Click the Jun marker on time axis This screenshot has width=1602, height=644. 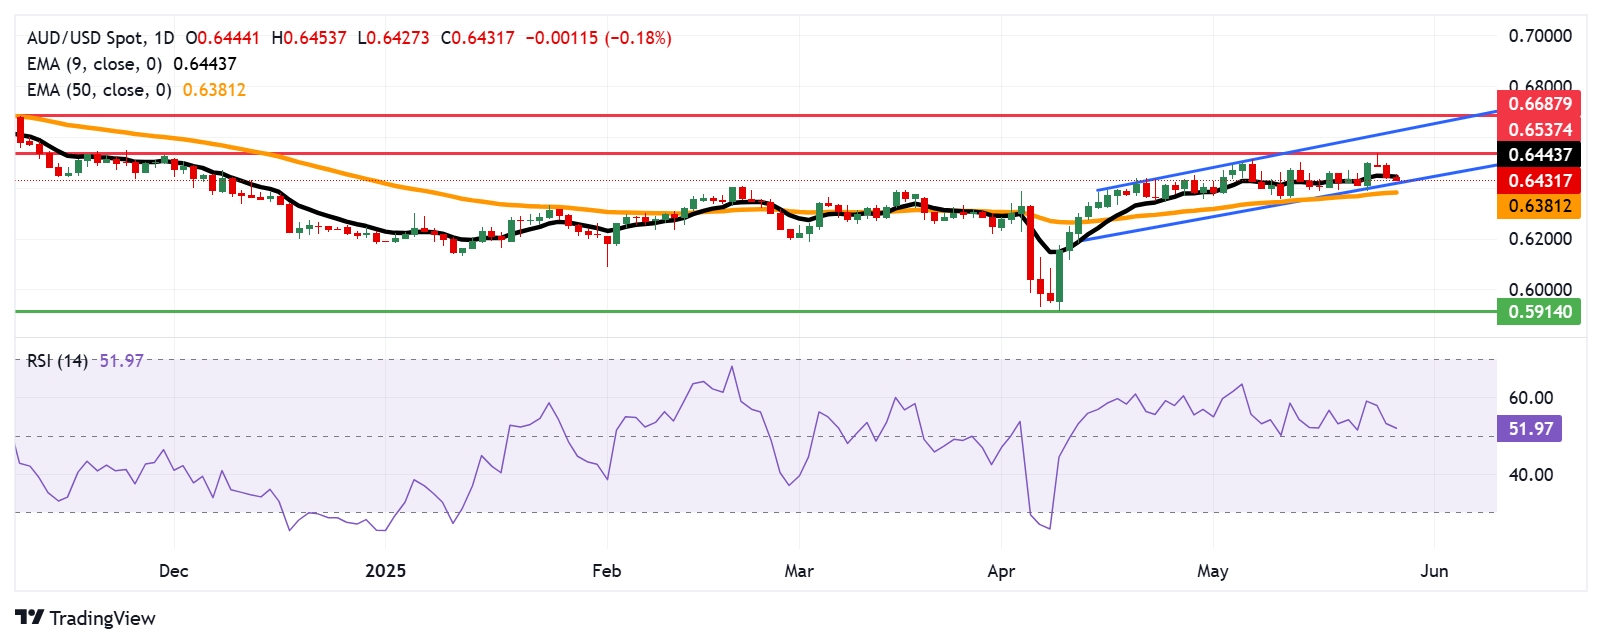coord(1434,571)
